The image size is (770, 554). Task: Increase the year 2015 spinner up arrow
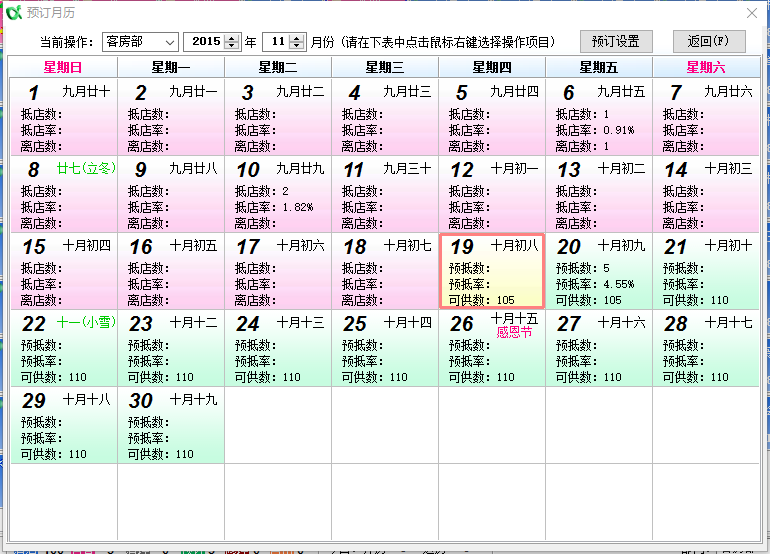tap(232, 38)
